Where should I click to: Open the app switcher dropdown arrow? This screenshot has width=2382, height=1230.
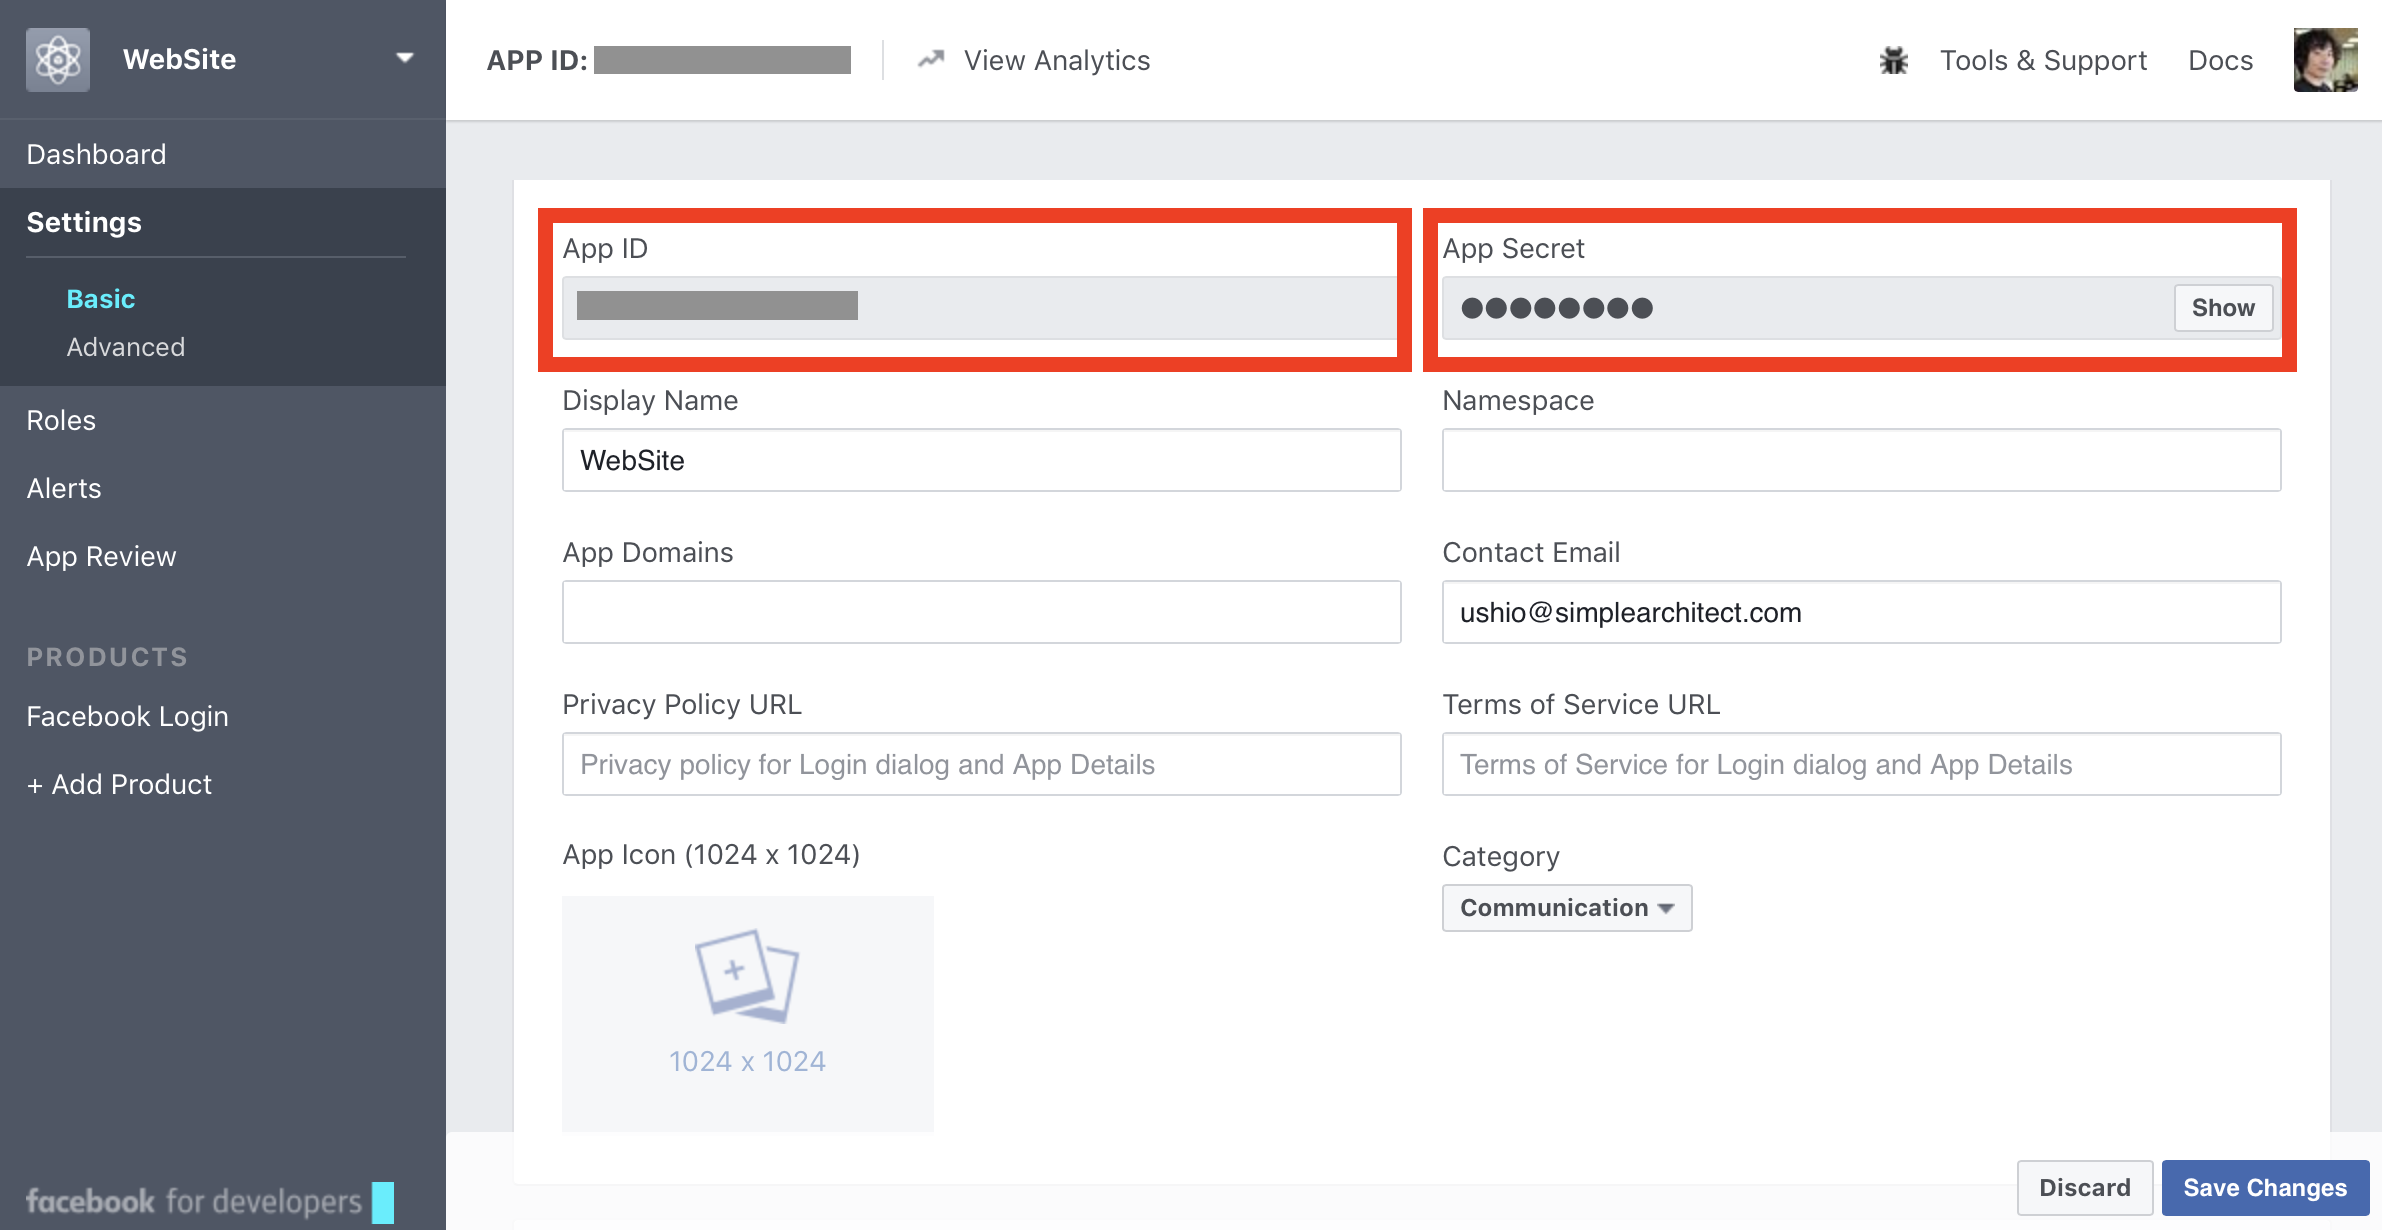405,58
